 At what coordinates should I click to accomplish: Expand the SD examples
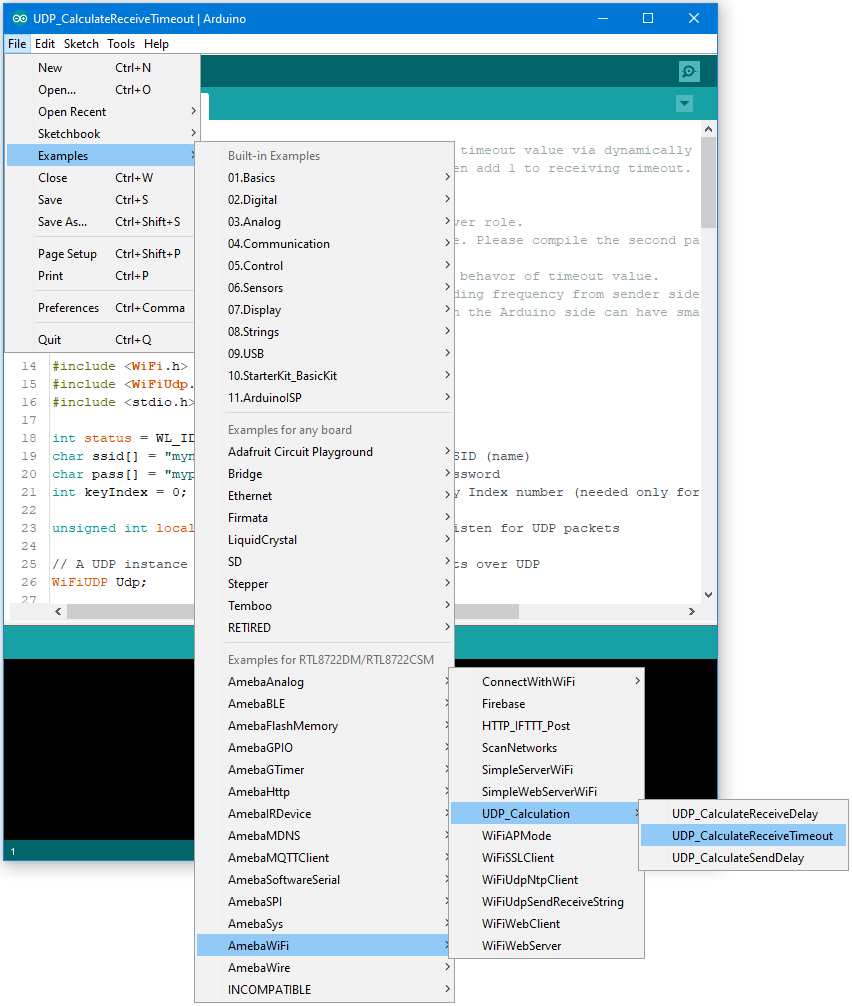325,562
